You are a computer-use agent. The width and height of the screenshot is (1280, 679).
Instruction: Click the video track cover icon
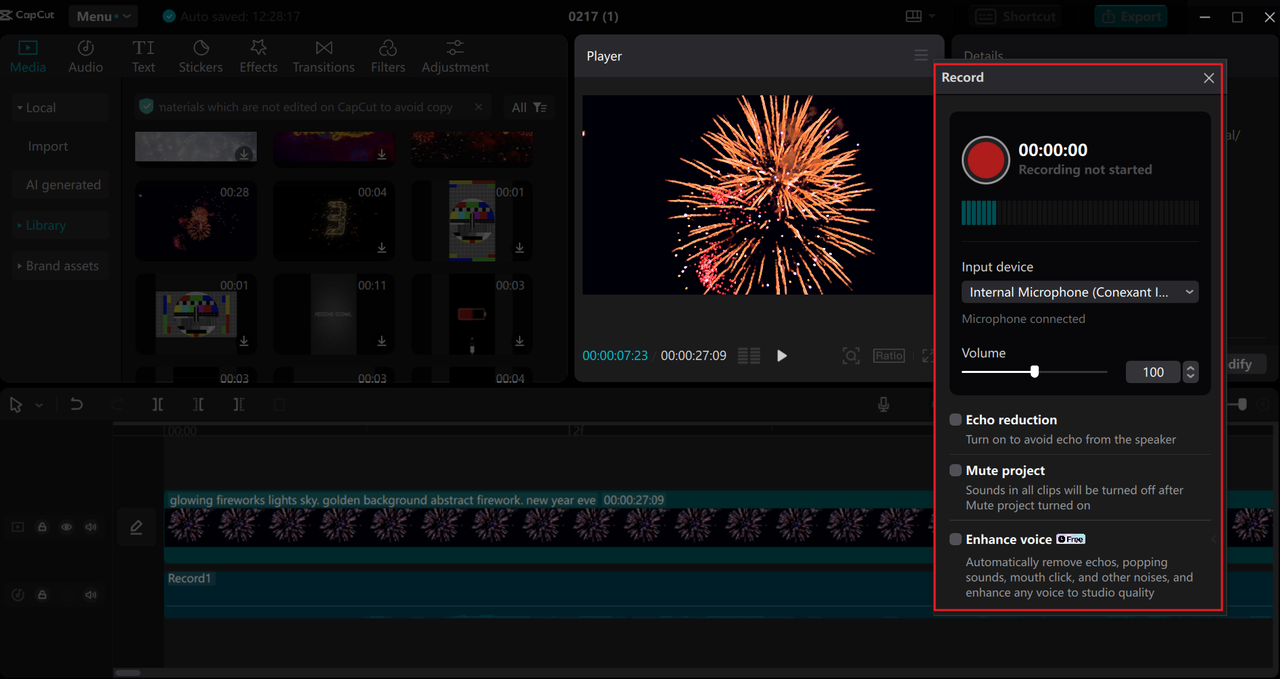pyautogui.click(x=17, y=527)
